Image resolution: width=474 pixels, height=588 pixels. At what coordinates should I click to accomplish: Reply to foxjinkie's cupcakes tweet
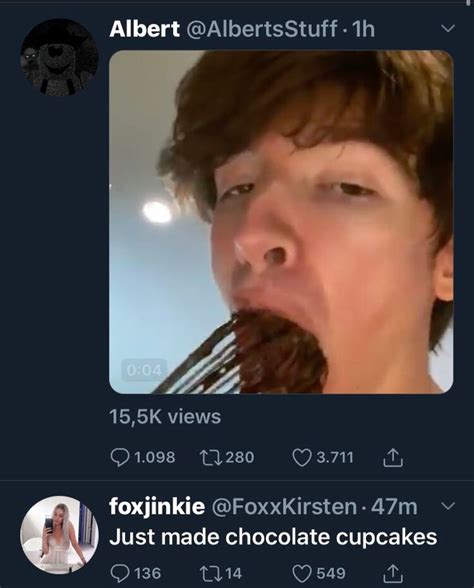(x=120, y=573)
